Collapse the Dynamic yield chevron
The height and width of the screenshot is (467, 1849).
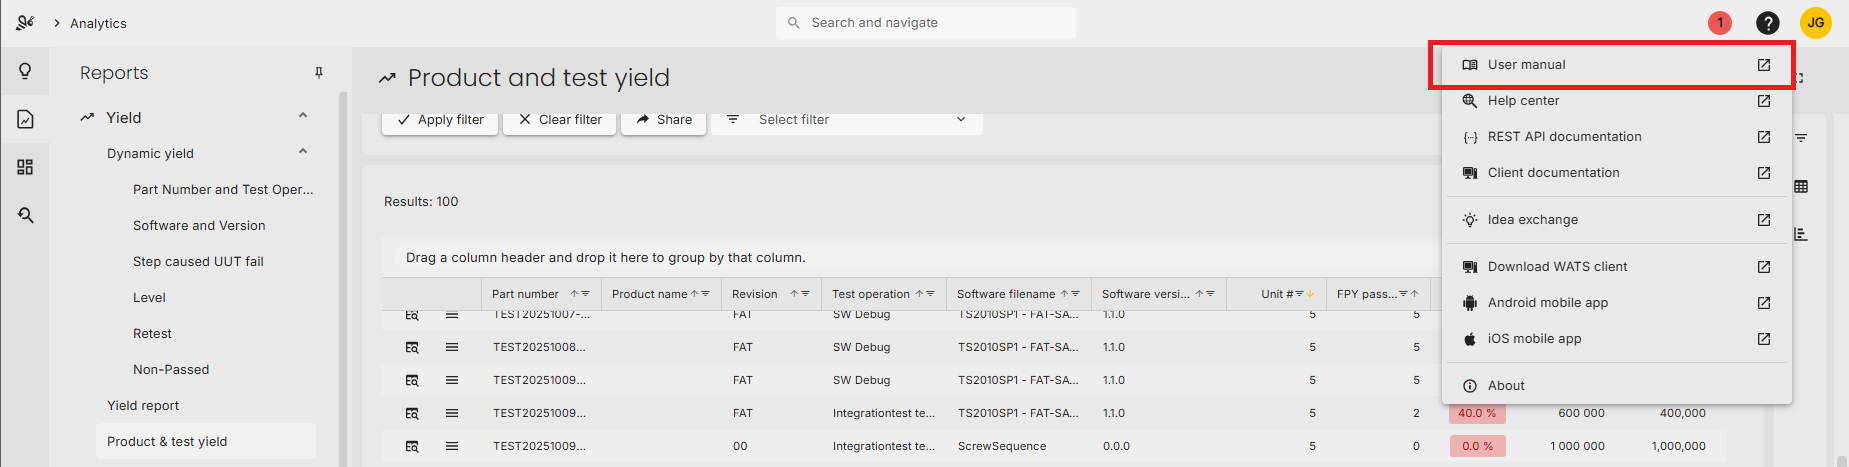(x=303, y=152)
